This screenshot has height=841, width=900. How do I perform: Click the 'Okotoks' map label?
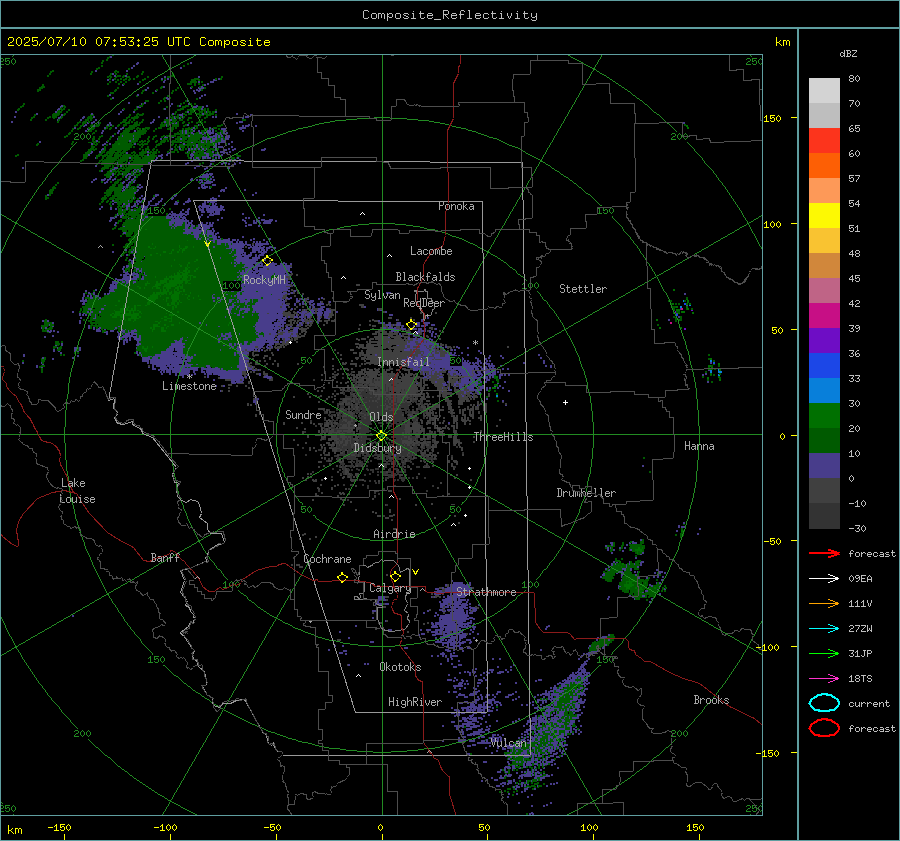click(x=400, y=667)
